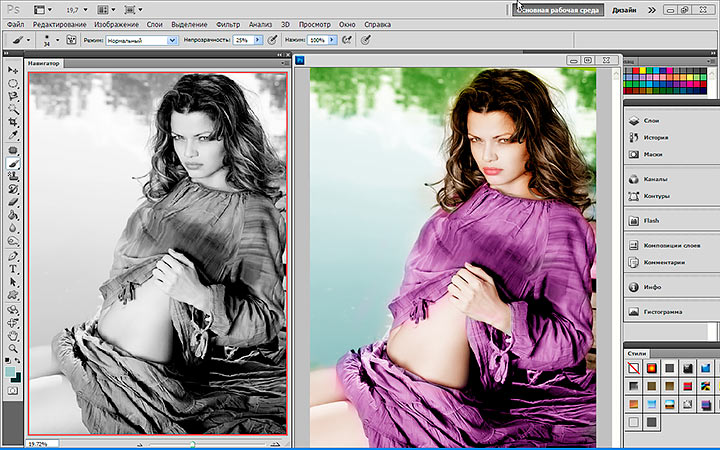This screenshot has width=720, height=450.
Task: Click the Navigator zoom percentage field
Action: (42, 444)
